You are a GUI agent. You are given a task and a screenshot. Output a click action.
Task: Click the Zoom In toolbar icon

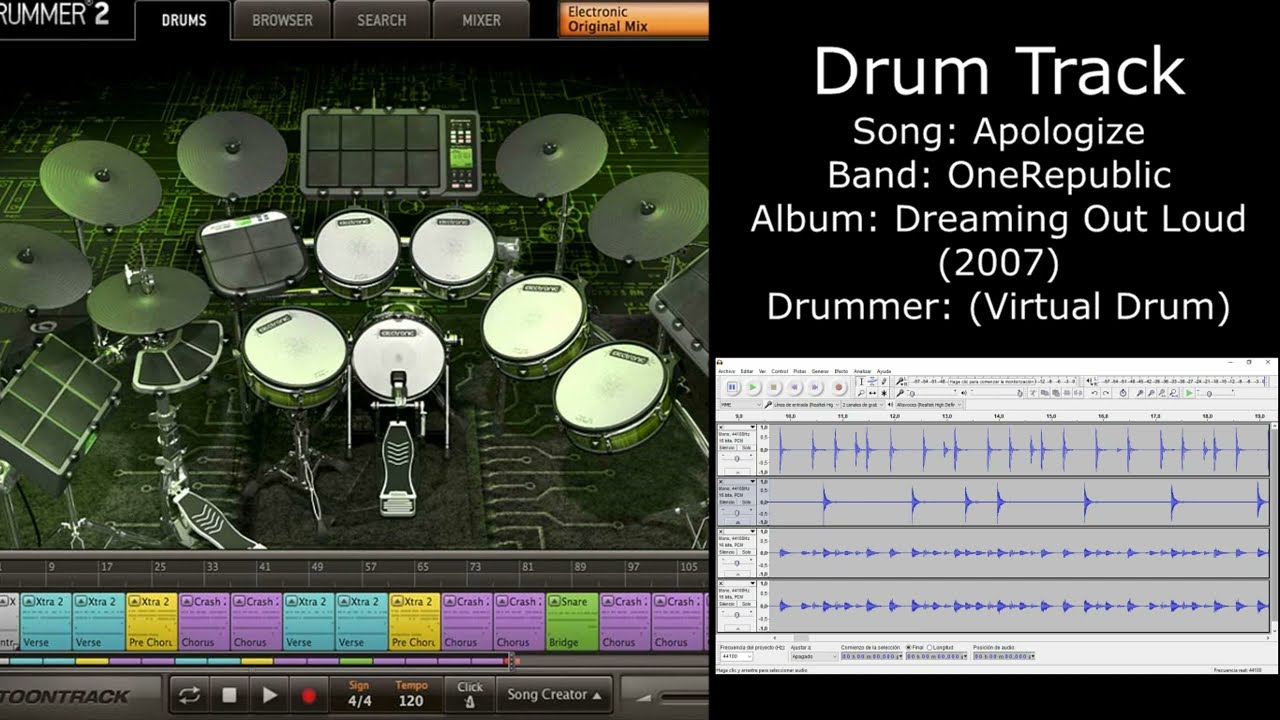1140,392
